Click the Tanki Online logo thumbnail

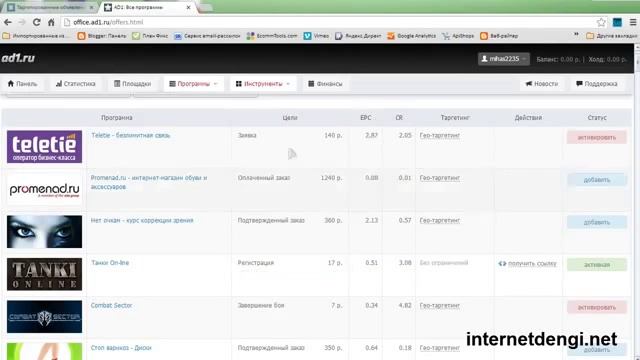pos(44,274)
